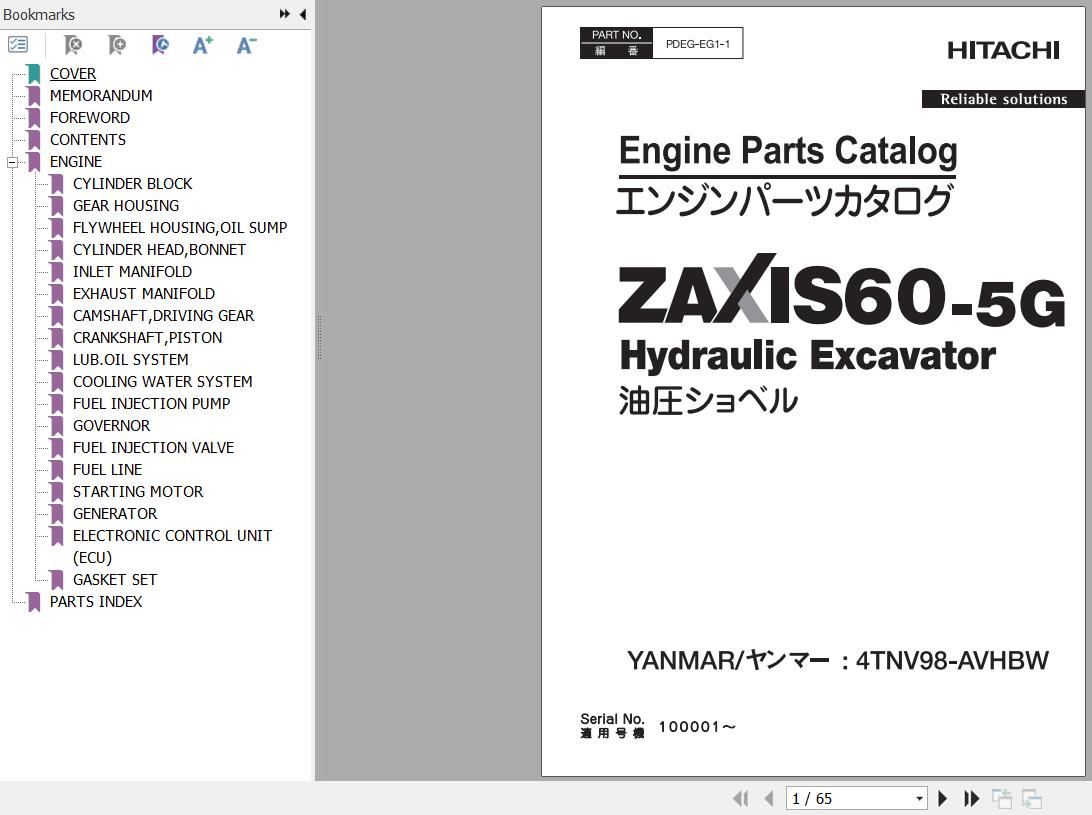The height and width of the screenshot is (815, 1092).
Task: Click the HITACHI logo on the page
Action: point(1003,50)
